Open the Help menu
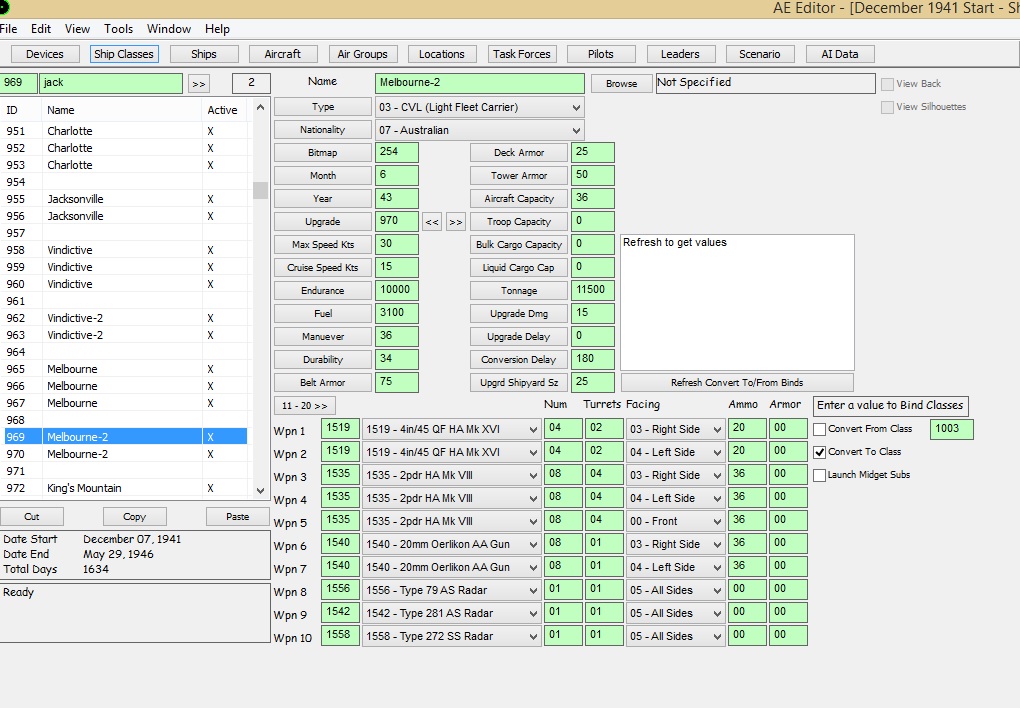1020x708 pixels. [217, 29]
